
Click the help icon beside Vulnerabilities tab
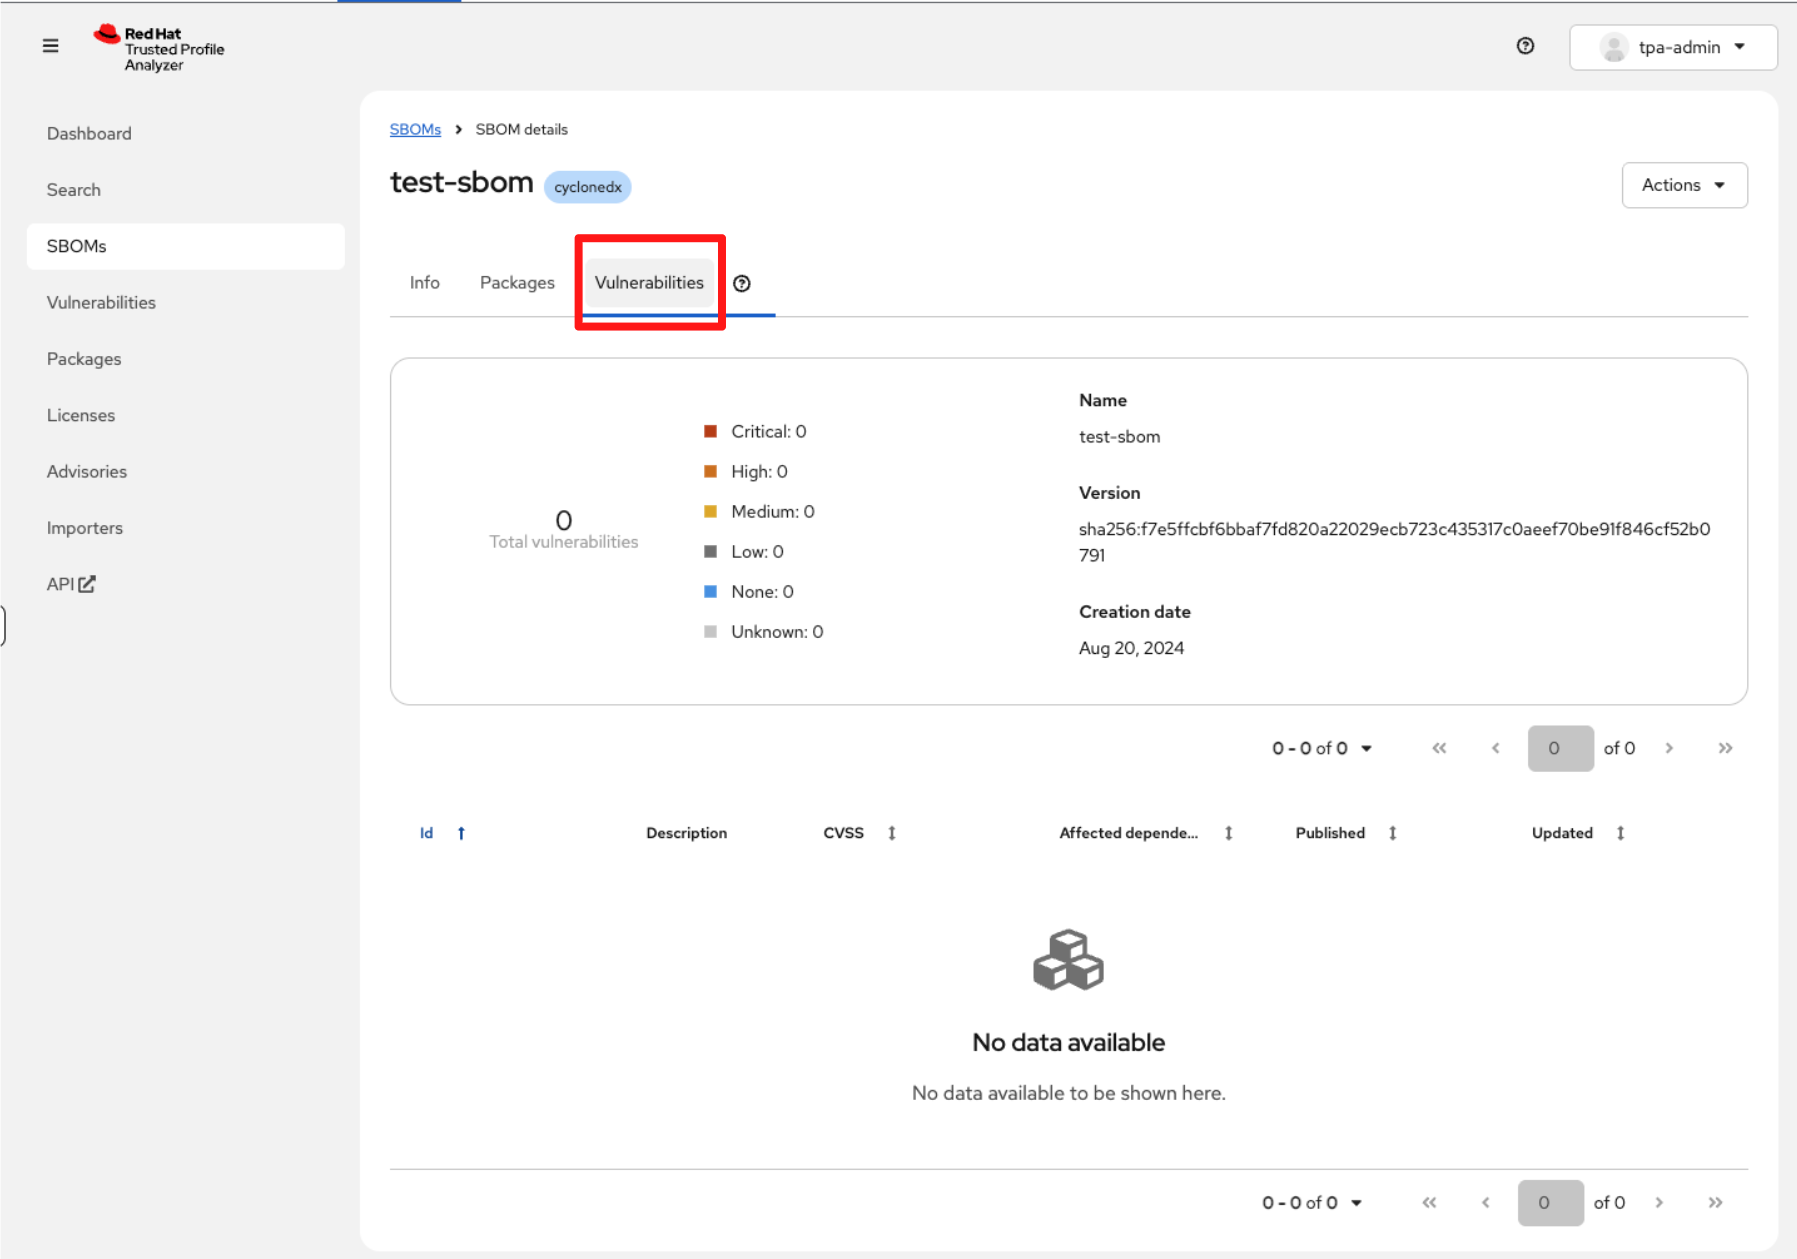pos(741,284)
